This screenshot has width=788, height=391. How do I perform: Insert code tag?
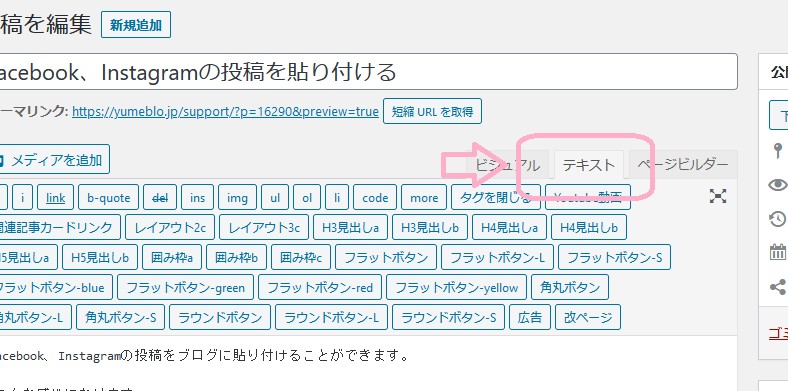(375, 198)
